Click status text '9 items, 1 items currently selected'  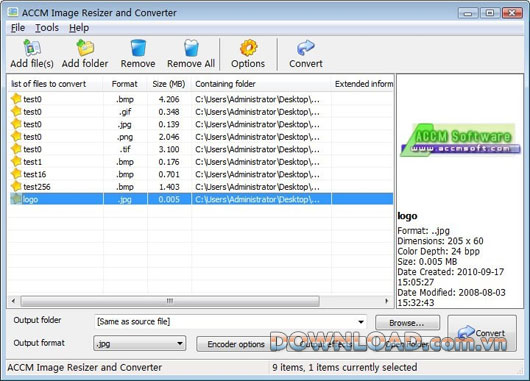pyautogui.click(x=344, y=367)
